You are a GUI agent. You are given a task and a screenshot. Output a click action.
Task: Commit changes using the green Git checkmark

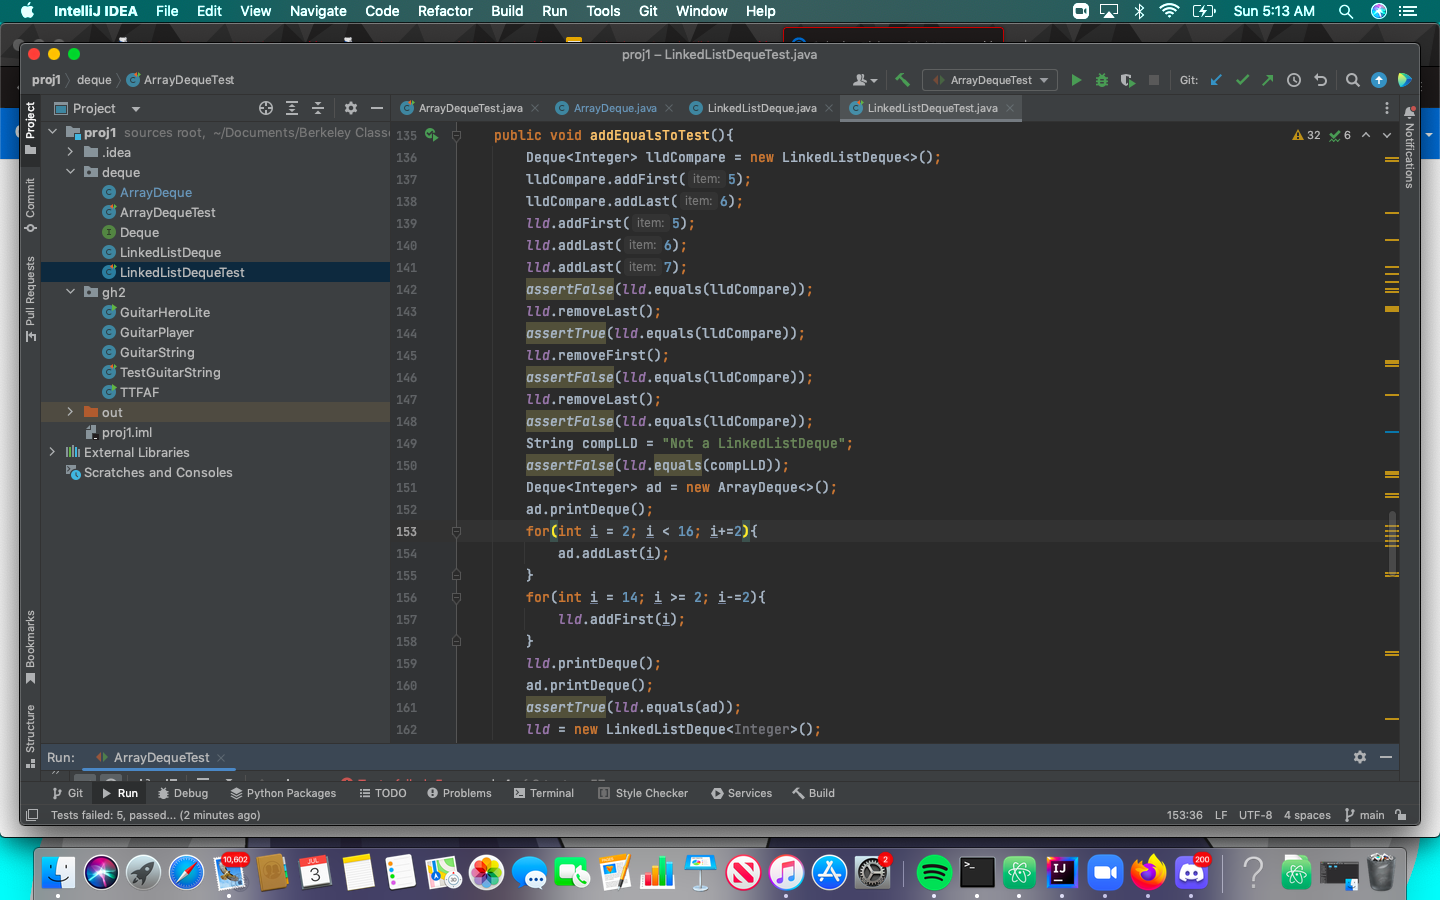(x=1242, y=80)
